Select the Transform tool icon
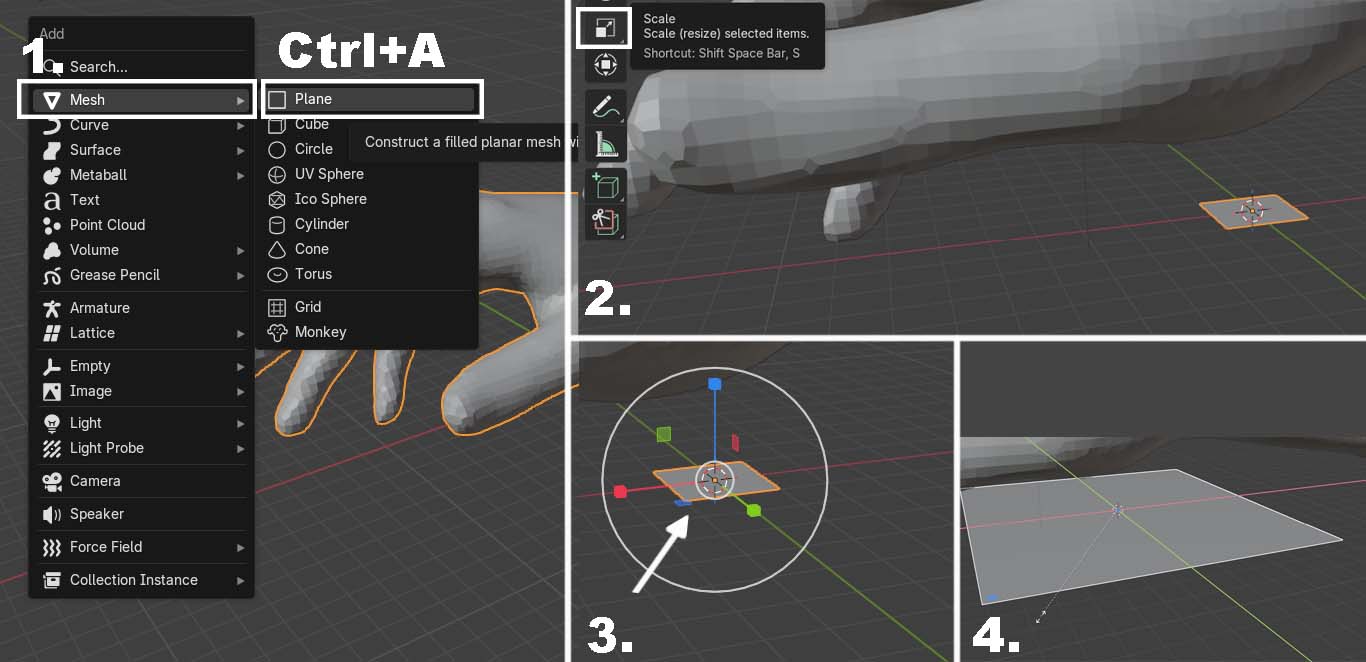 click(x=605, y=66)
